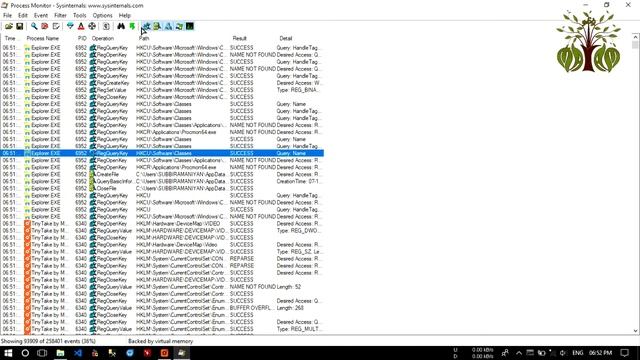The image size is (640, 360).
Task: Toggle the Capture magnifier icon
Action: point(34,26)
